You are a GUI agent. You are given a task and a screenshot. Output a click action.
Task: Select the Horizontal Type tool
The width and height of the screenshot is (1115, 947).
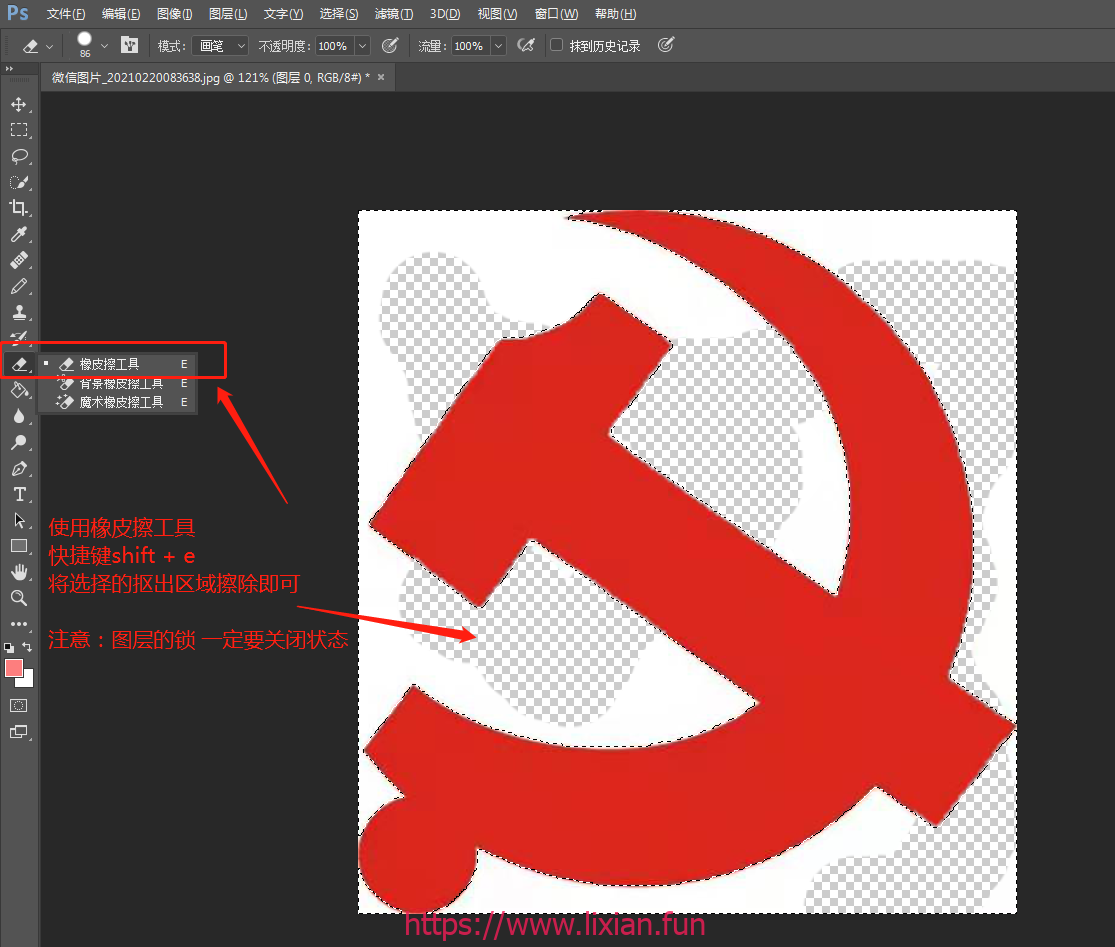18,494
